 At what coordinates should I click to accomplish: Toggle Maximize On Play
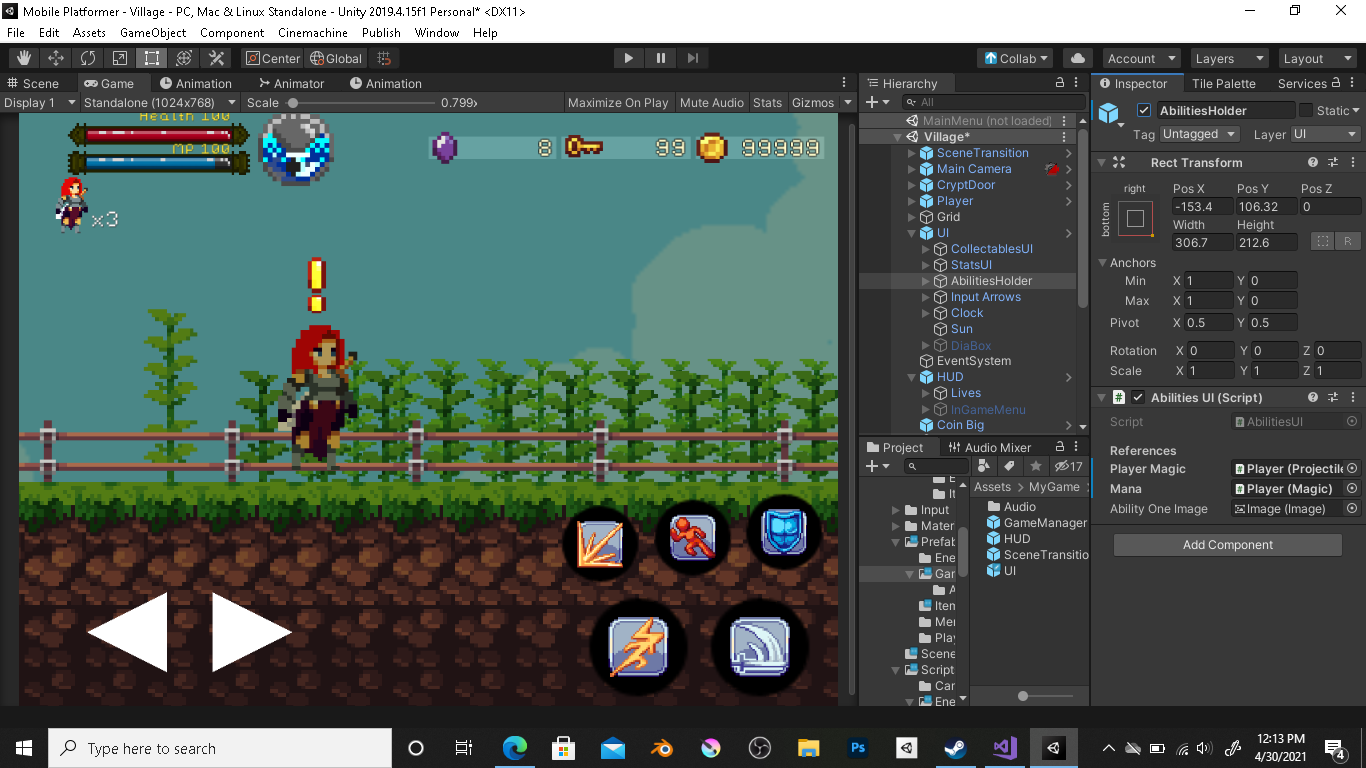click(618, 102)
